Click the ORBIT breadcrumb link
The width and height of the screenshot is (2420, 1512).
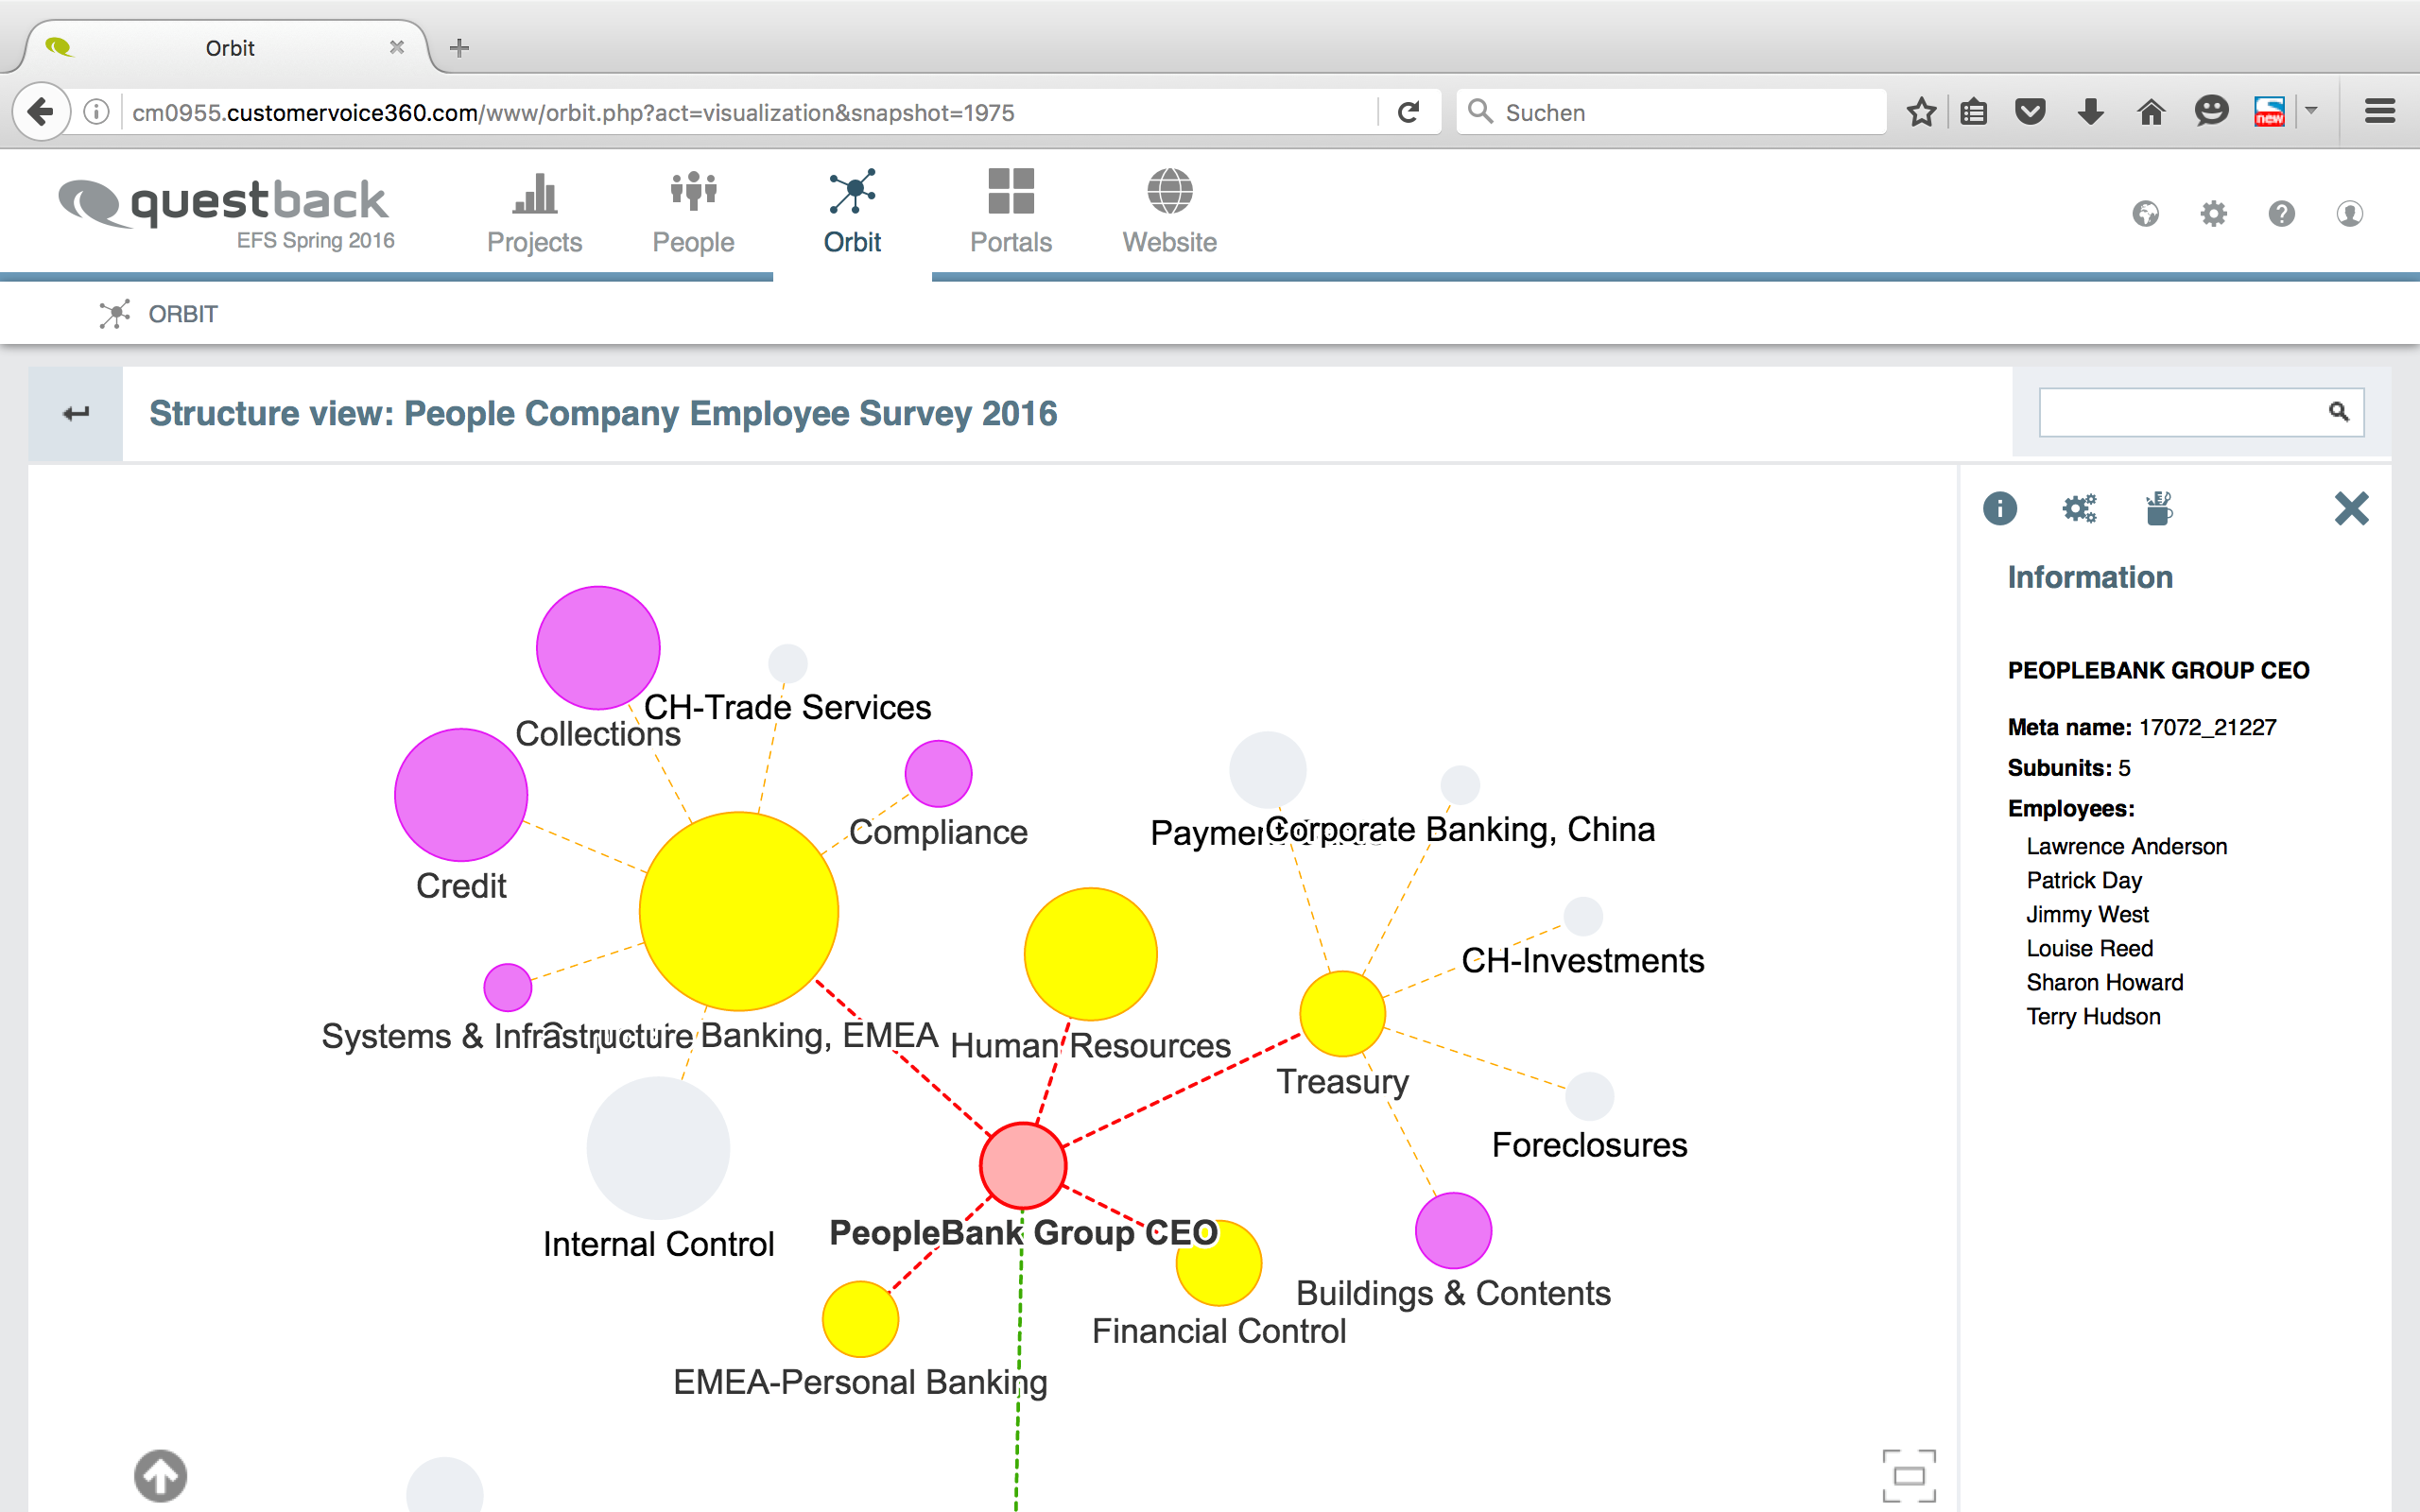[182, 314]
